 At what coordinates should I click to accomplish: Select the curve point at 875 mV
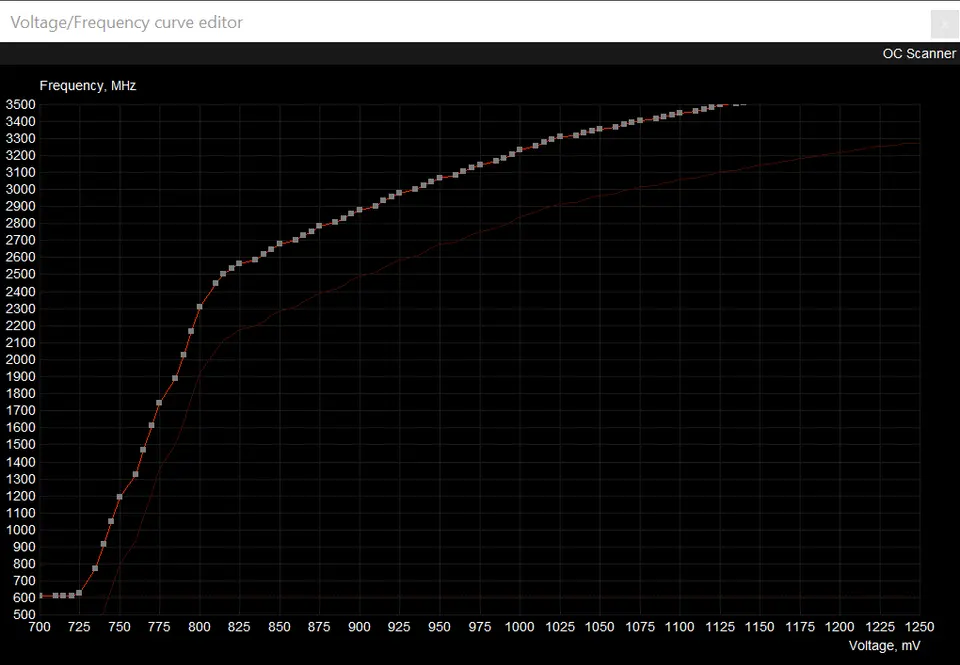click(319, 227)
